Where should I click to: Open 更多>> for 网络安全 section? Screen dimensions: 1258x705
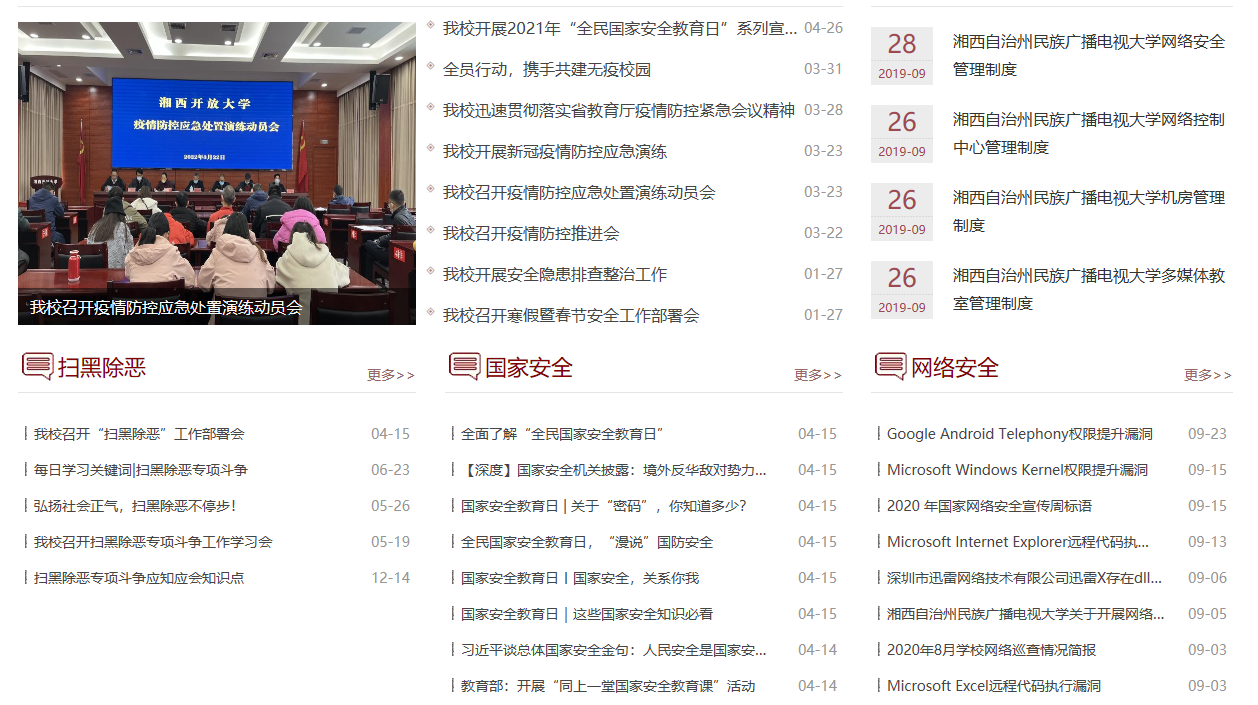pos(1208,375)
